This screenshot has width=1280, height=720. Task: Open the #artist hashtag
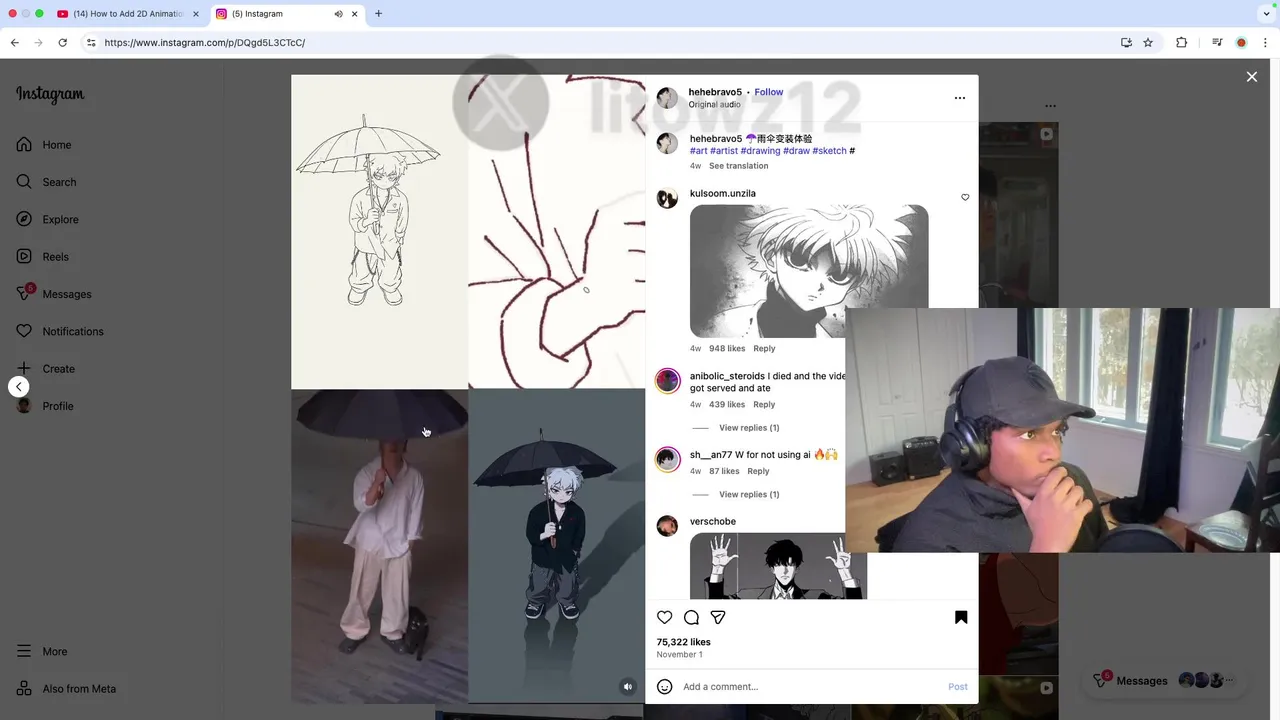[724, 151]
